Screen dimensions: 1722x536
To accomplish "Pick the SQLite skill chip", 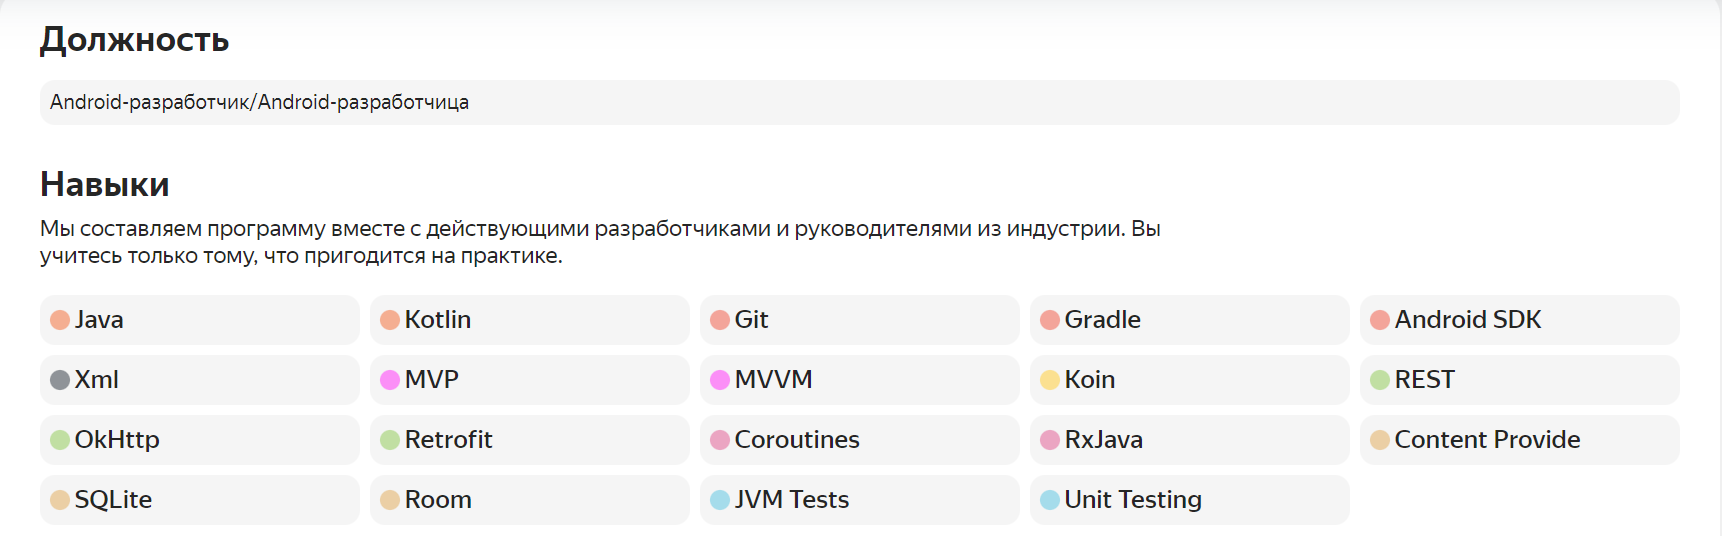I will tap(199, 500).
